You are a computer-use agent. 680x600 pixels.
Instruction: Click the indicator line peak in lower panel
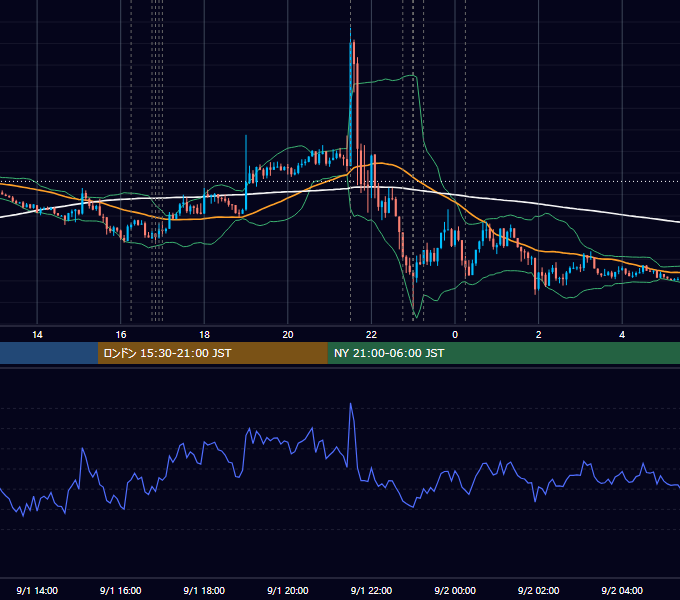[351, 404]
